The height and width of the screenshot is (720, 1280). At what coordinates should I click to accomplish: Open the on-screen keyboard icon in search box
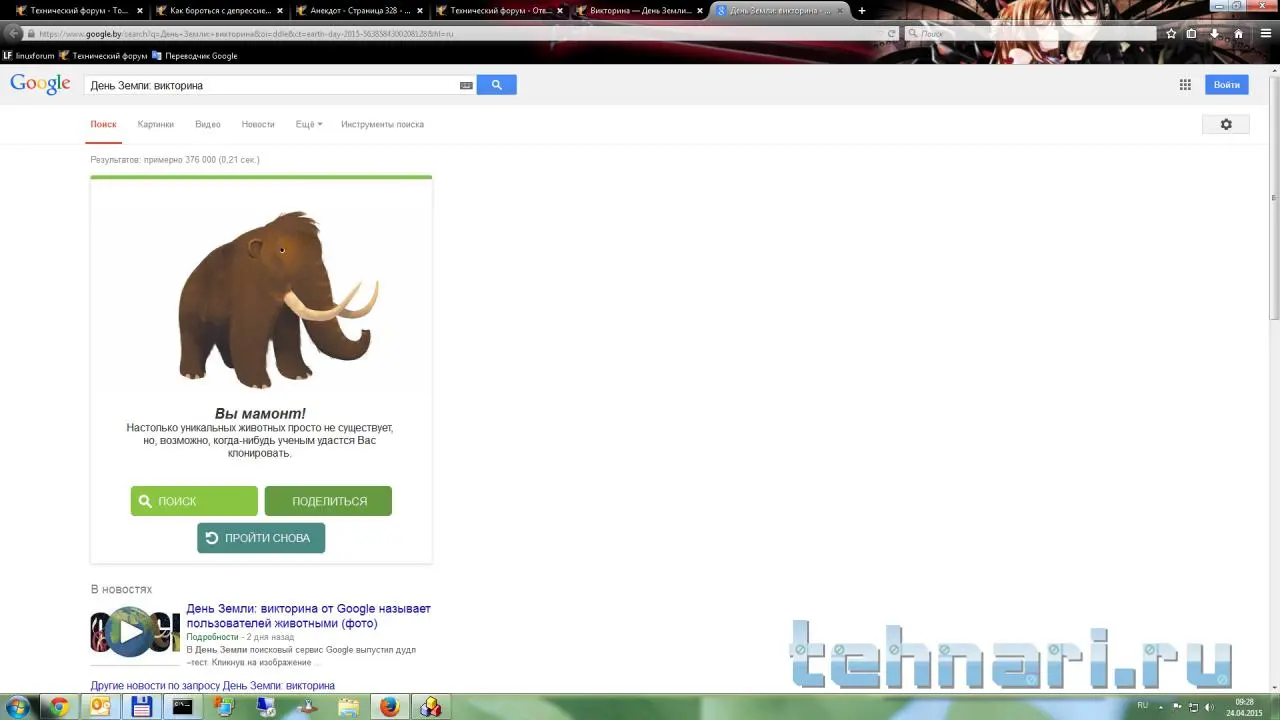point(466,86)
